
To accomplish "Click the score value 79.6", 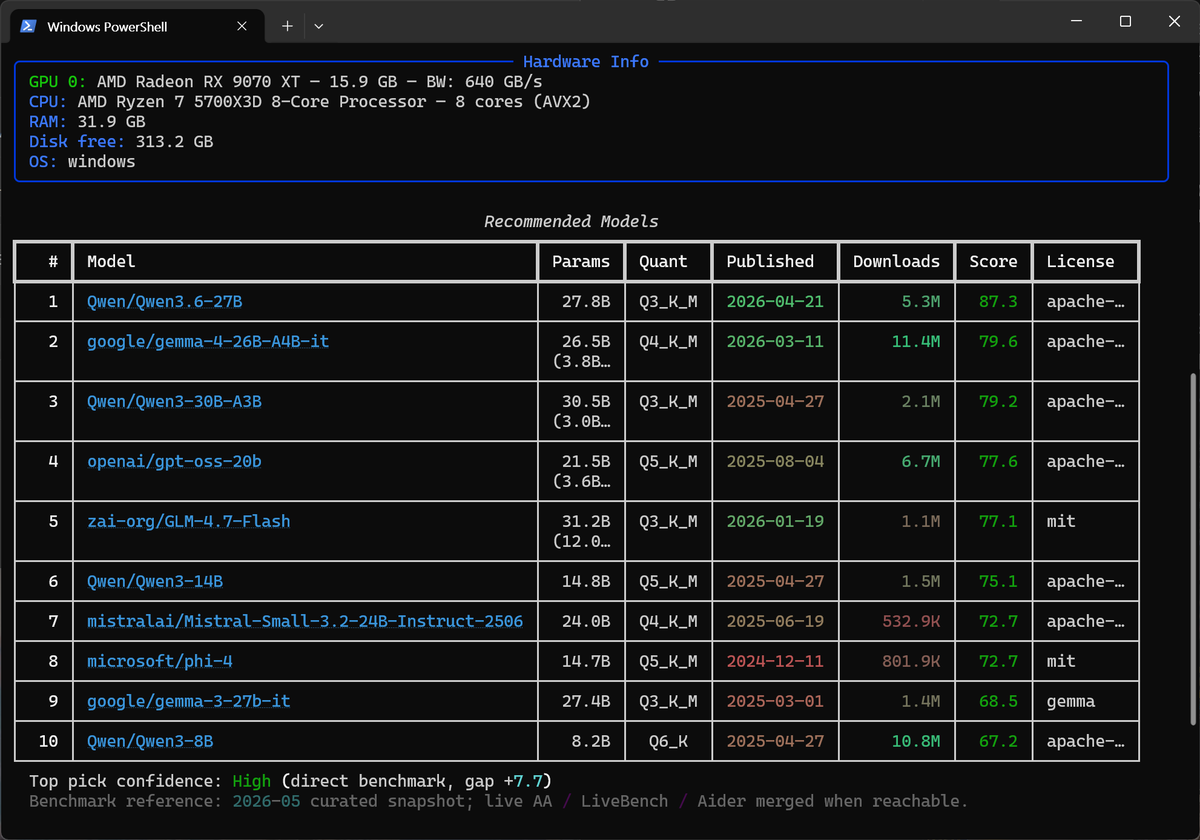I will click(x=998, y=341).
